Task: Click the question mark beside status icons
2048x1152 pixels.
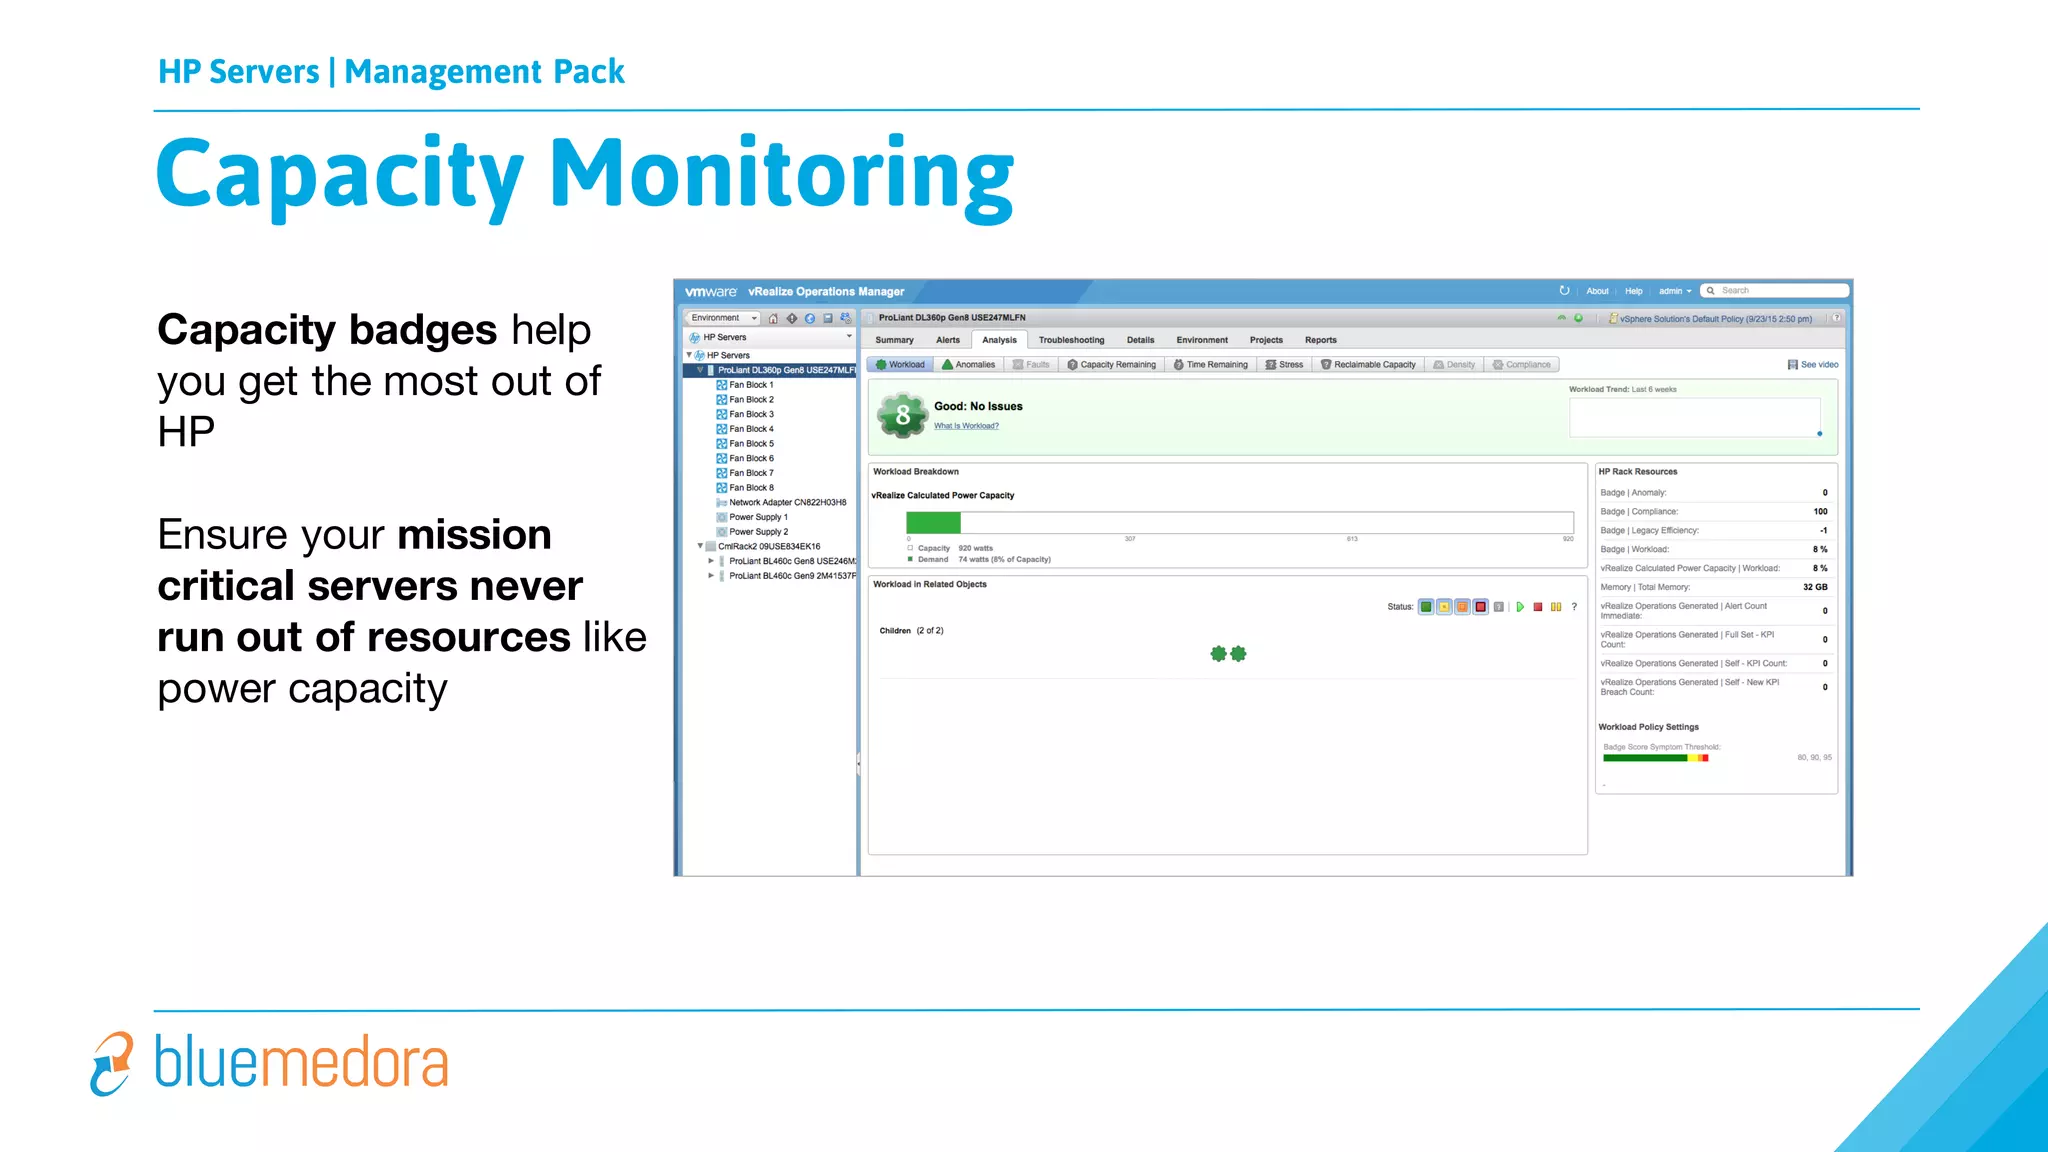Action: [1574, 607]
